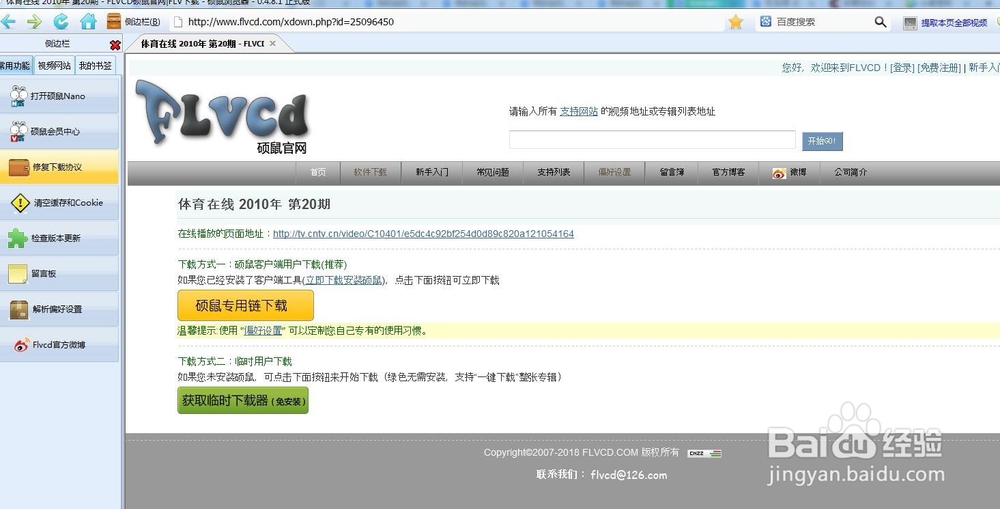The width and height of the screenshot is (1000, 509).
Task: Open the 常见问题 nav item
Action: point(492,172)
